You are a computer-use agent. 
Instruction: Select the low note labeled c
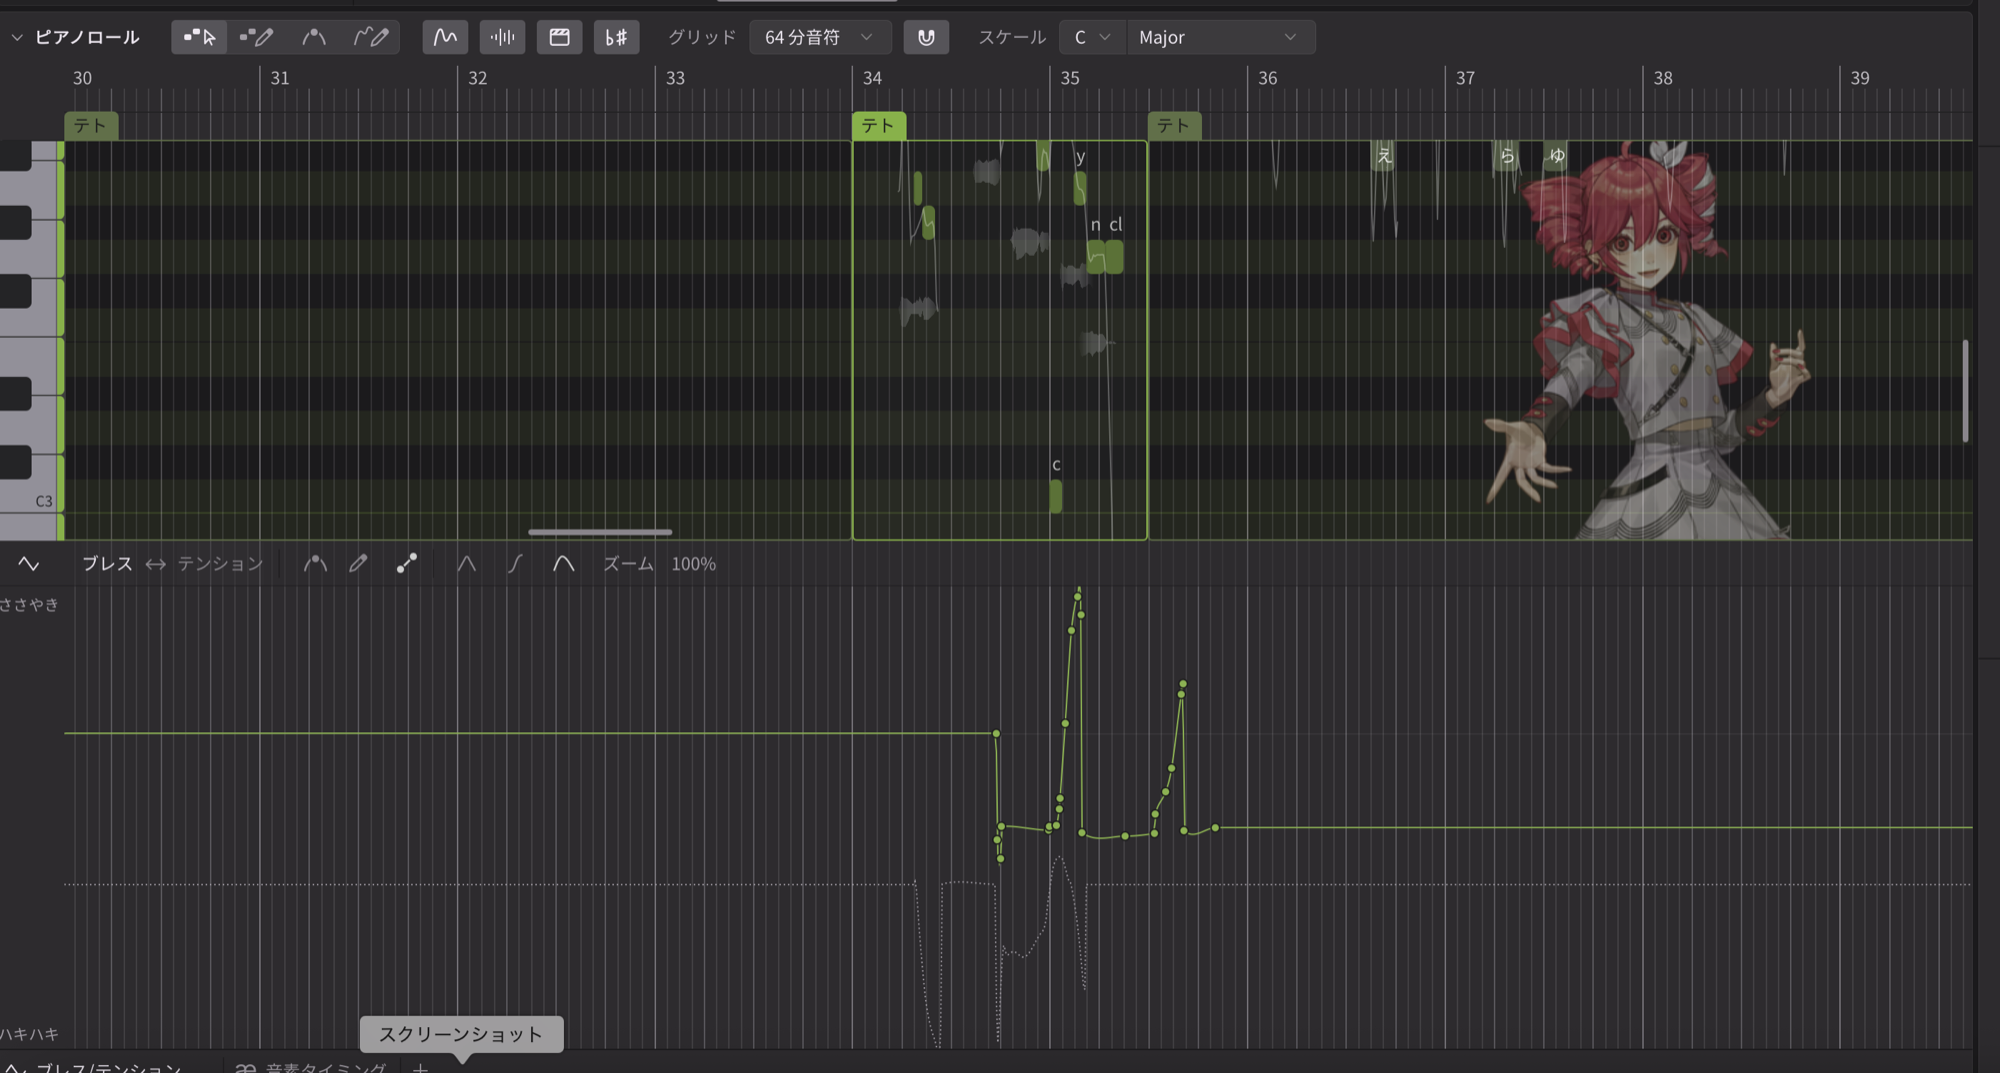tap(1056, 496)
